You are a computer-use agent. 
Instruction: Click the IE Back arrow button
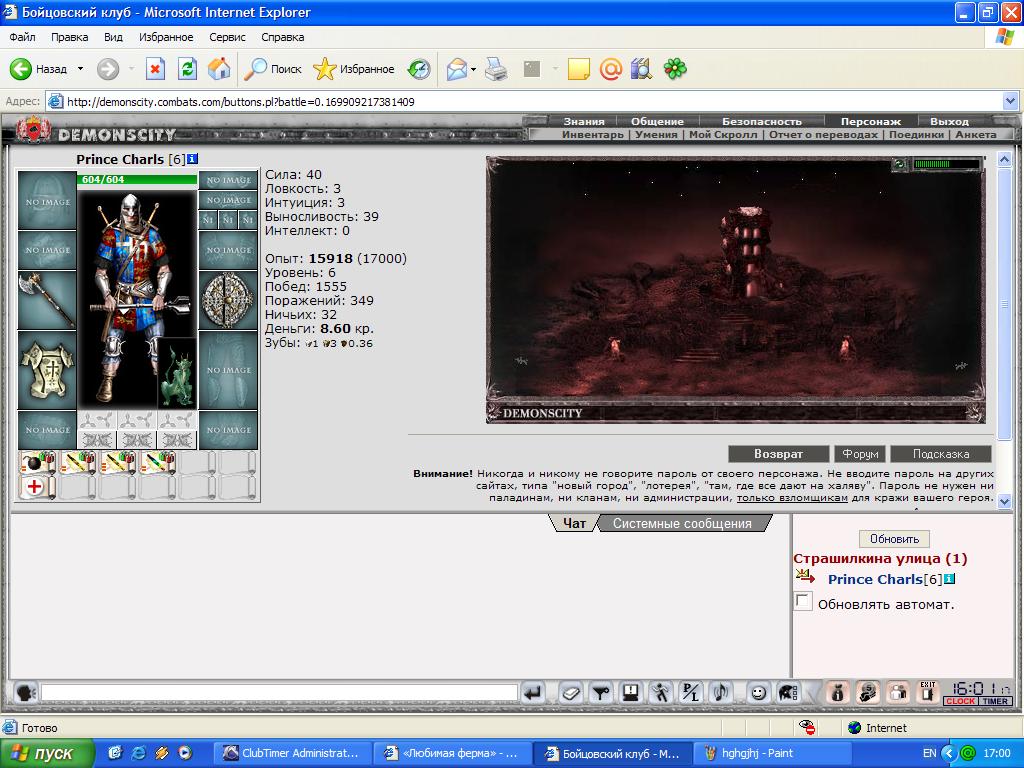[39, 69]
